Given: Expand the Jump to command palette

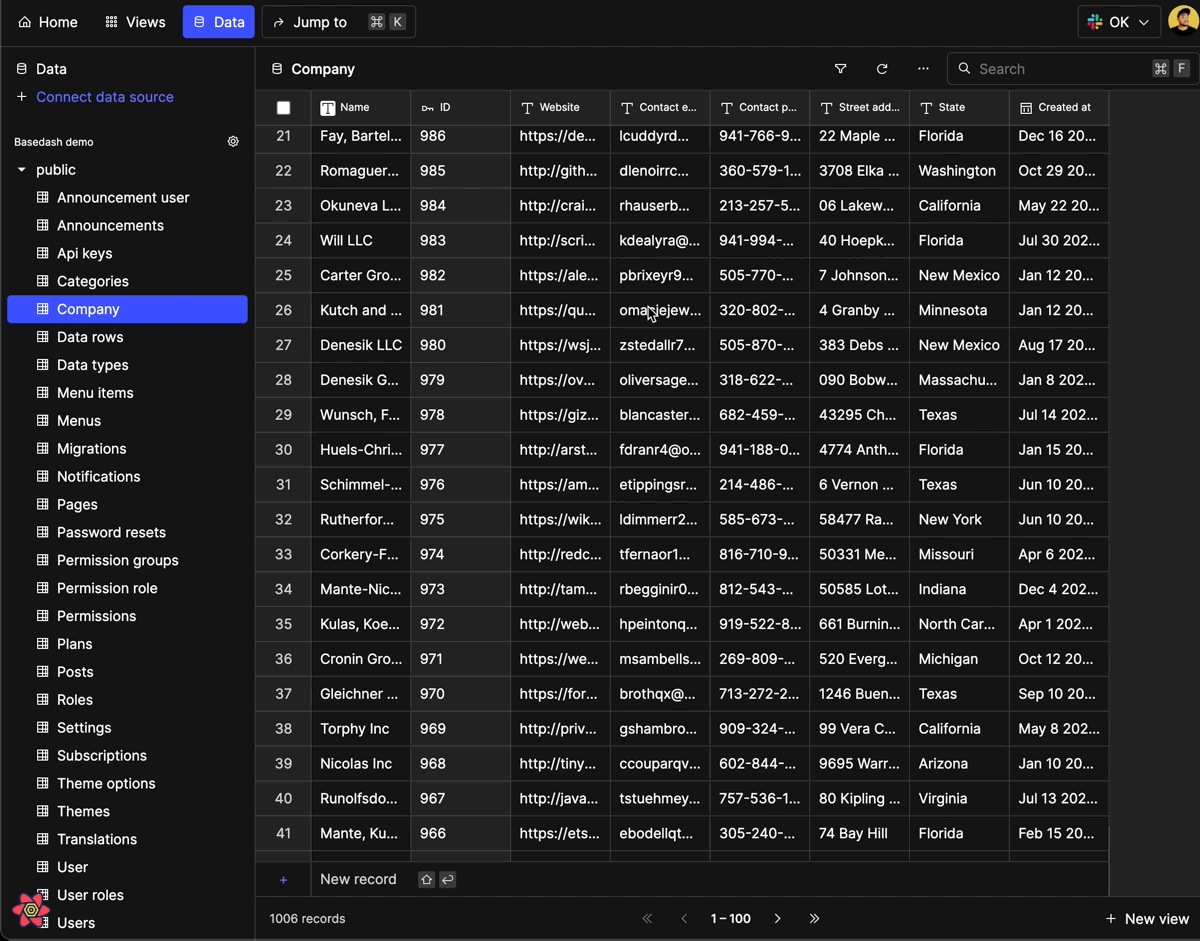Looking at the screenshot, I should click(x=338, y=21).
